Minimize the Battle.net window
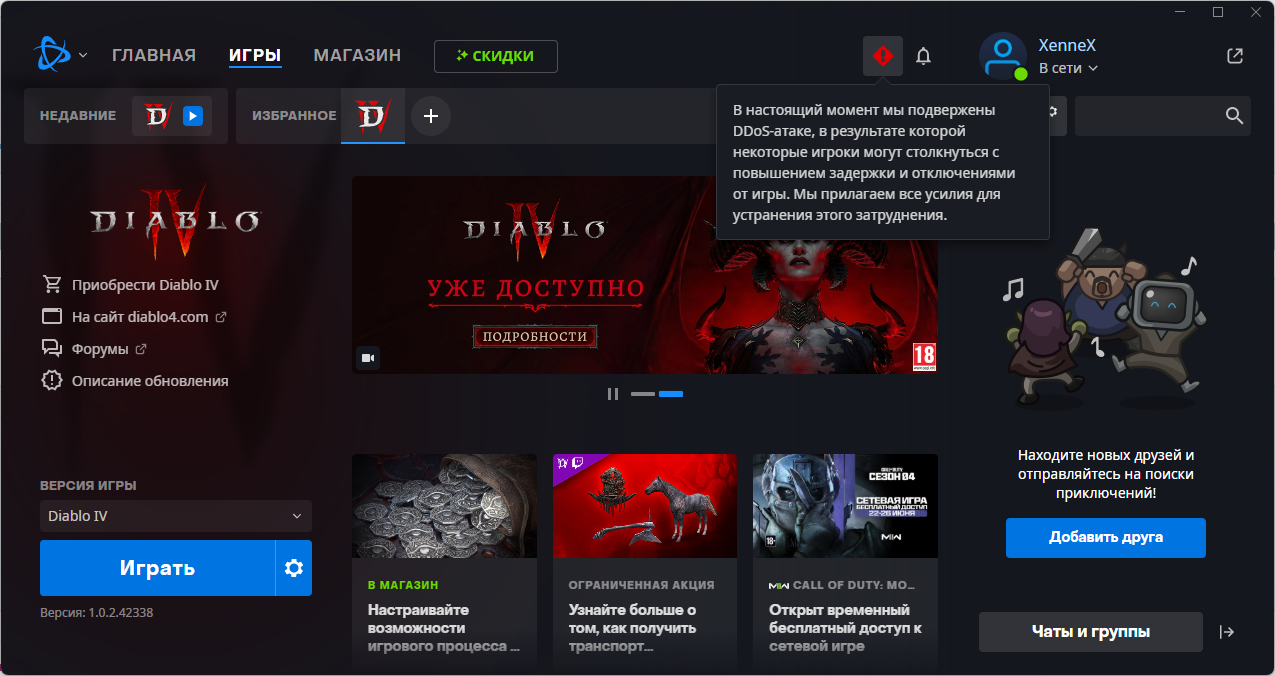The width and height of the screenshot is (1275, 676). pos(1181,12)
